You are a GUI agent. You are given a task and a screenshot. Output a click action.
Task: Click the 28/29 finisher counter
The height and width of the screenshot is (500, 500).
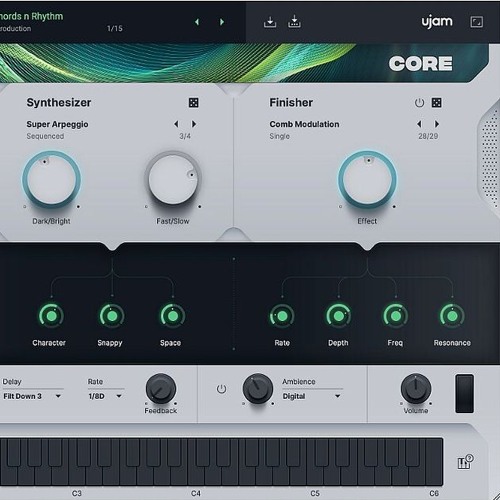point(428,136)
